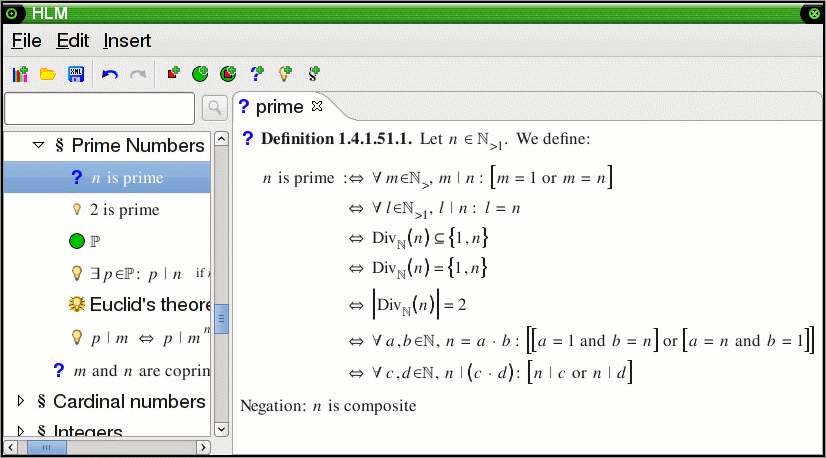Open the Insert menu
Viewport: 826px width, 458px height.
(127, 41)
